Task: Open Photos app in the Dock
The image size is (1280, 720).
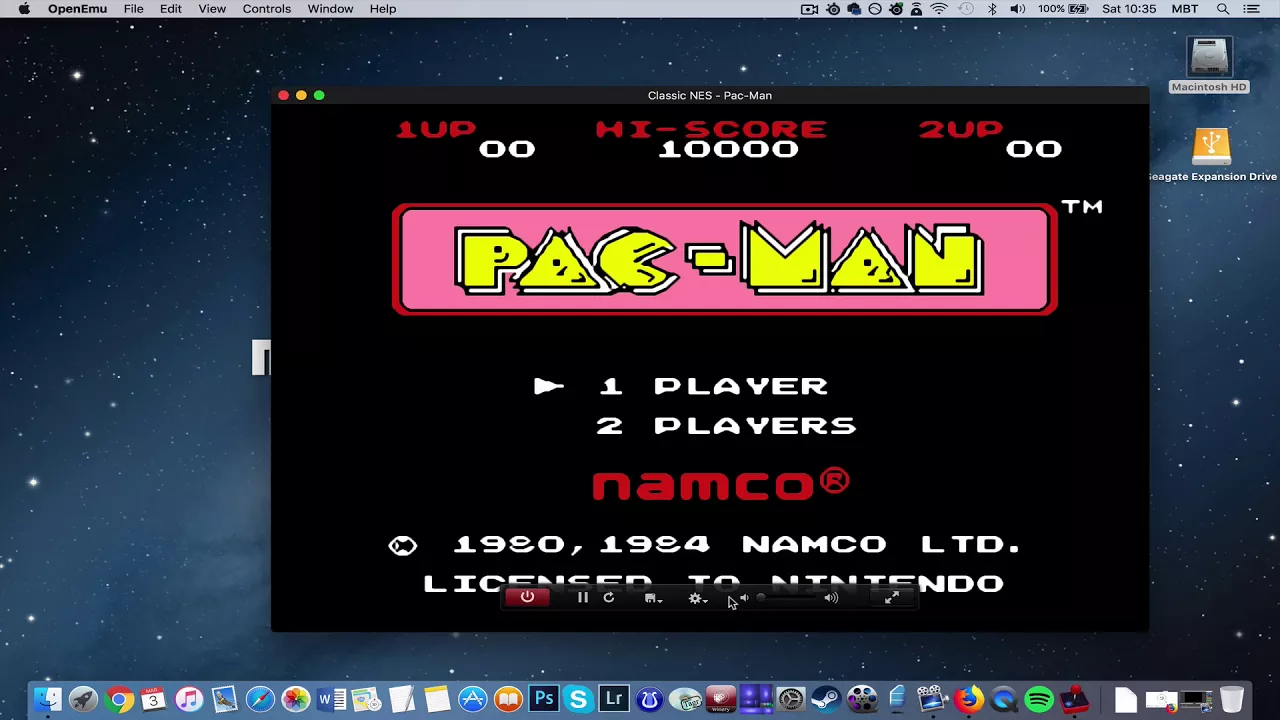Action: pos(295,699)
